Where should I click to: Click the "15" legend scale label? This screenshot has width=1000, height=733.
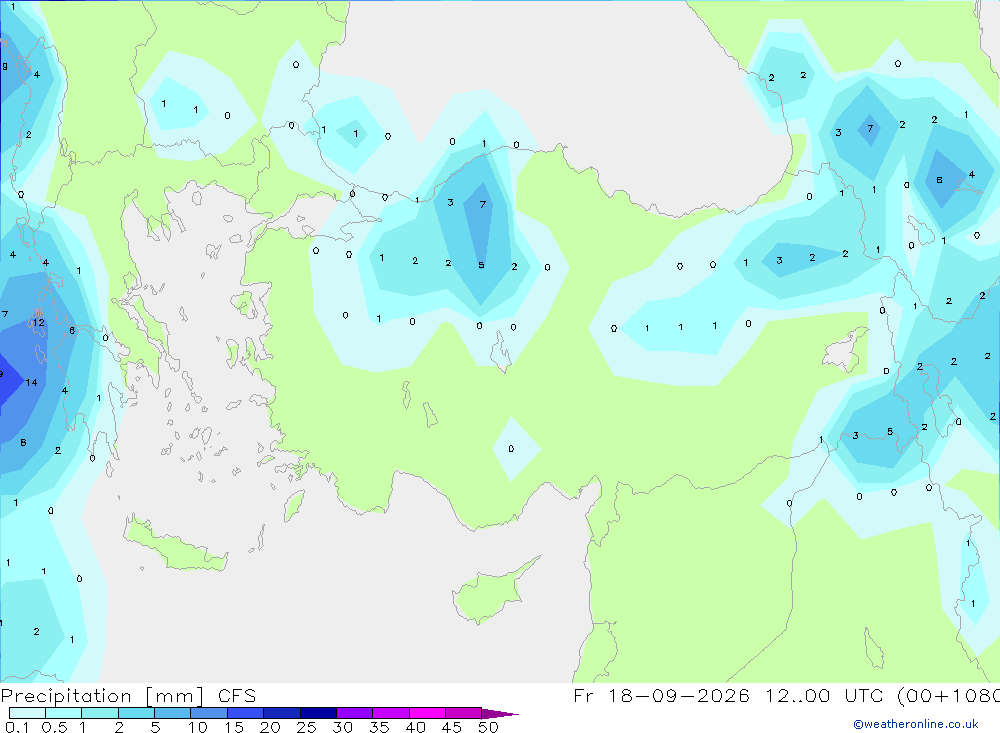coord(234,727)
